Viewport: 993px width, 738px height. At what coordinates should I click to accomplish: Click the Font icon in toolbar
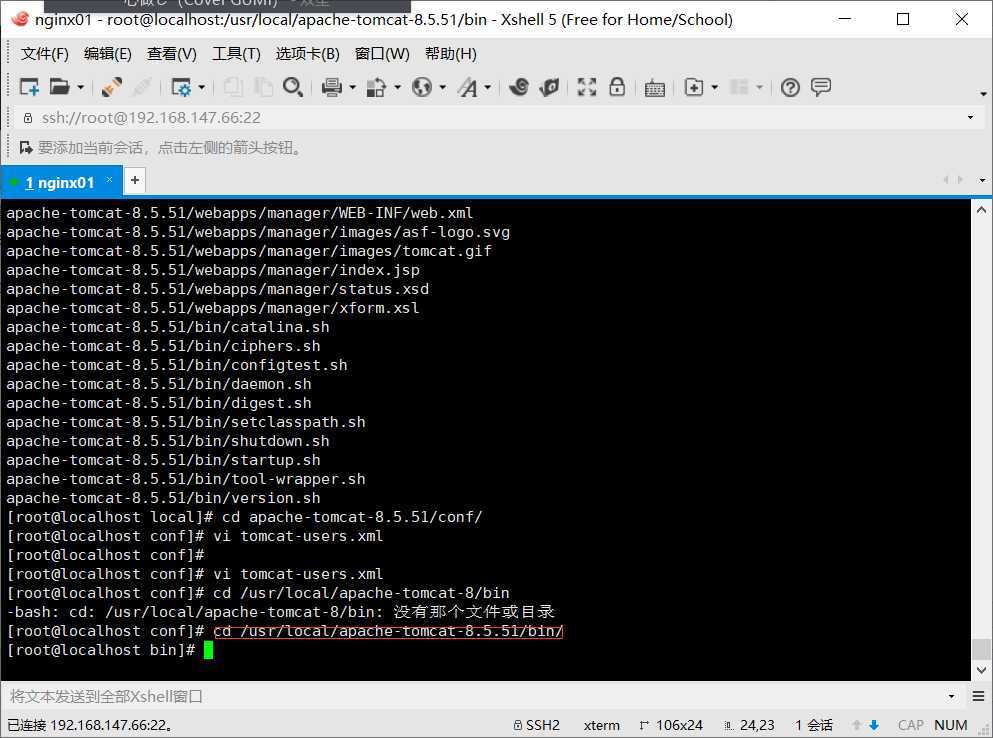(469, 87)
